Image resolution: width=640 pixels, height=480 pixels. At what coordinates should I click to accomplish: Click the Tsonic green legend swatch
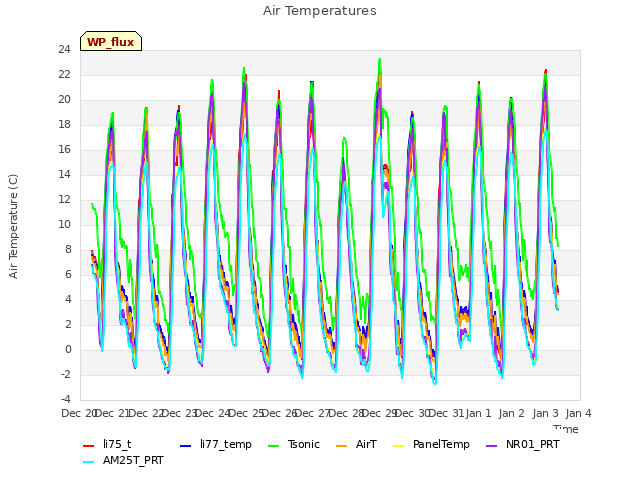click(x=273, y=446)
